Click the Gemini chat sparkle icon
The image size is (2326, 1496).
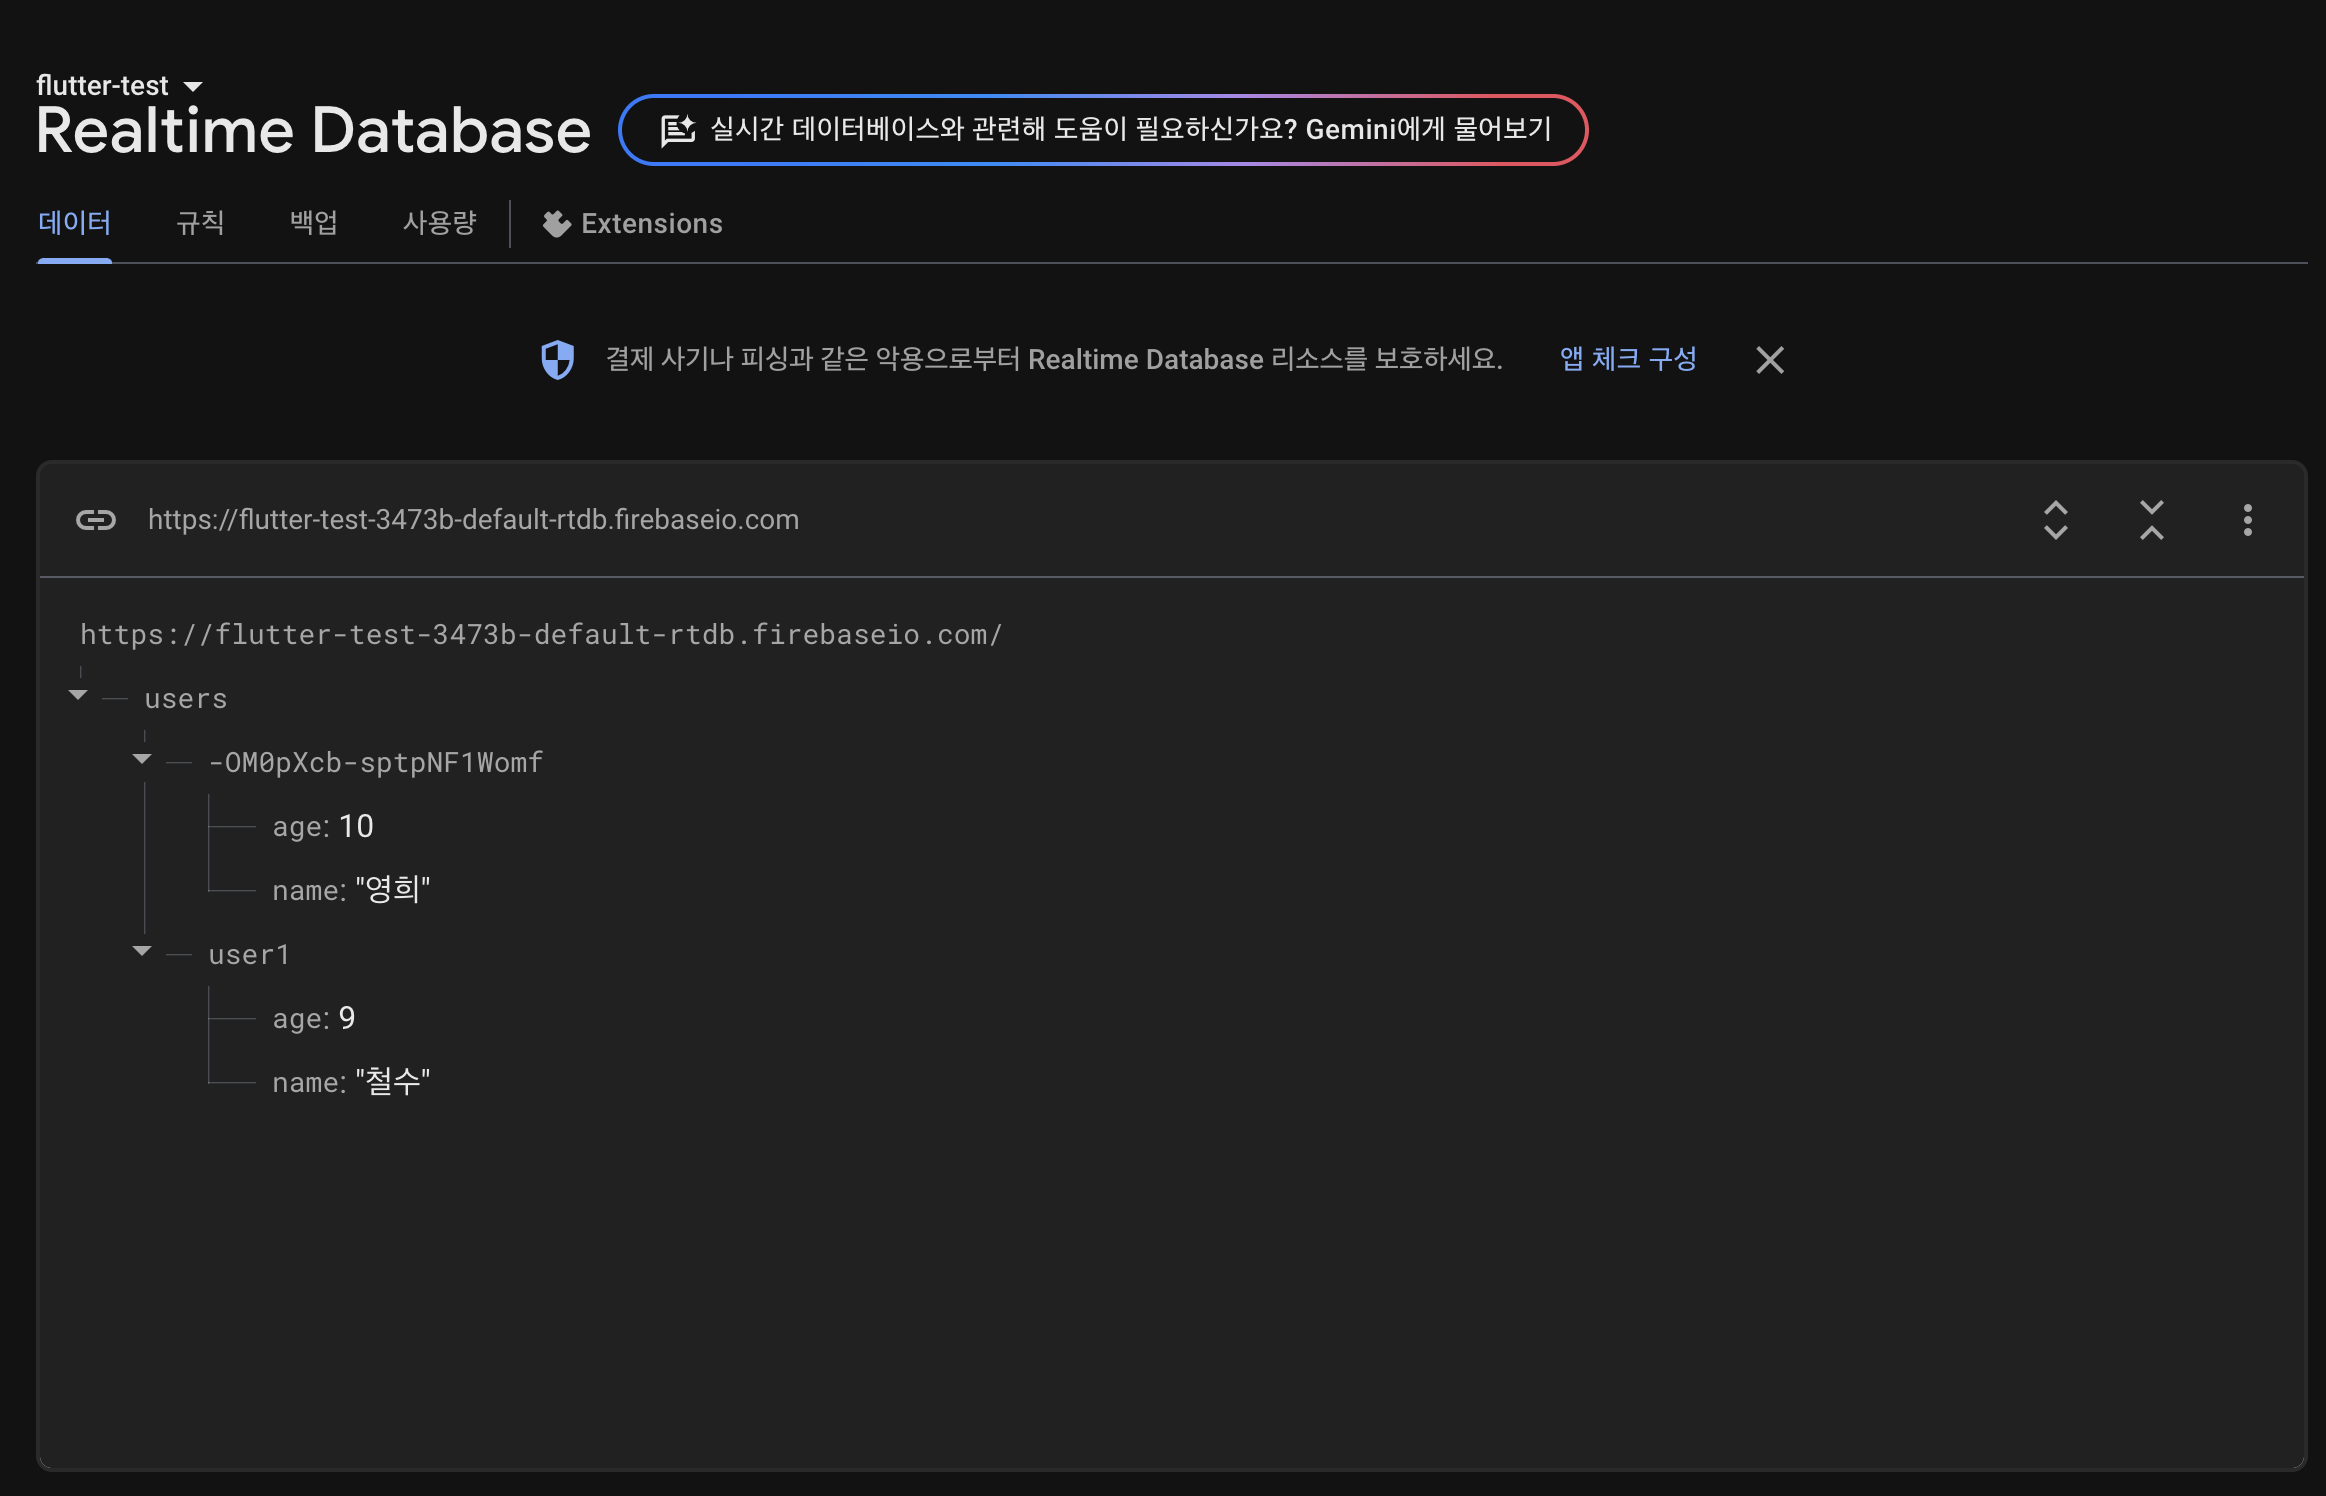coord(678,130)
